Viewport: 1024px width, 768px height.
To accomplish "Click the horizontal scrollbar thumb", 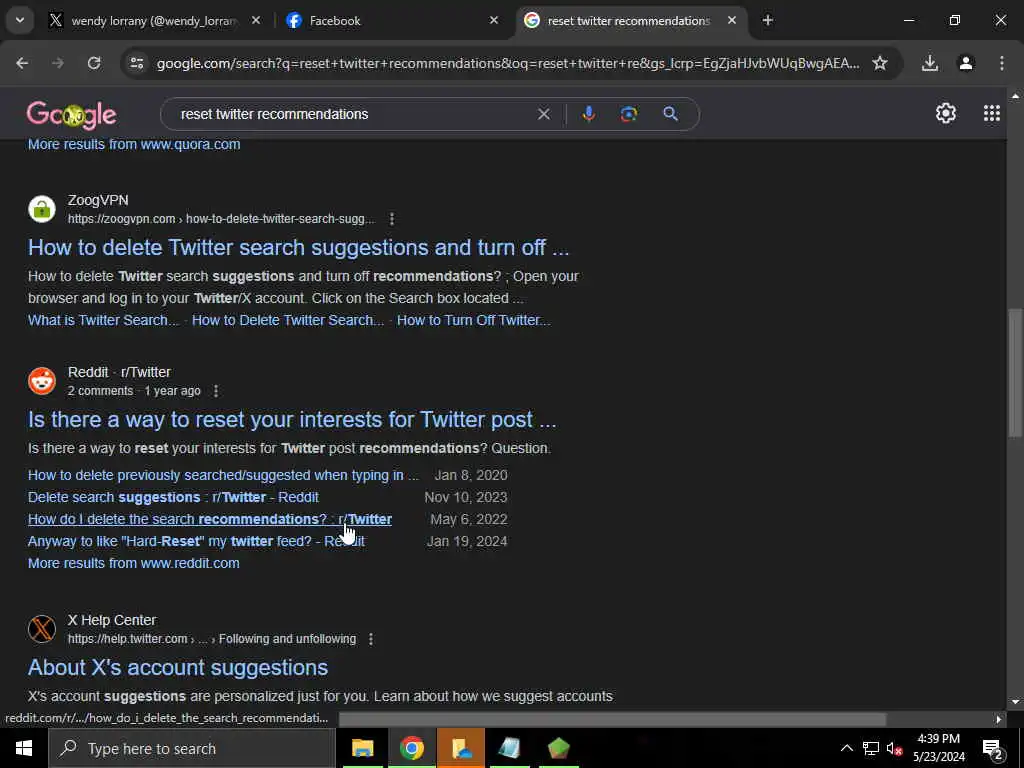I will (x=613, y=719).
